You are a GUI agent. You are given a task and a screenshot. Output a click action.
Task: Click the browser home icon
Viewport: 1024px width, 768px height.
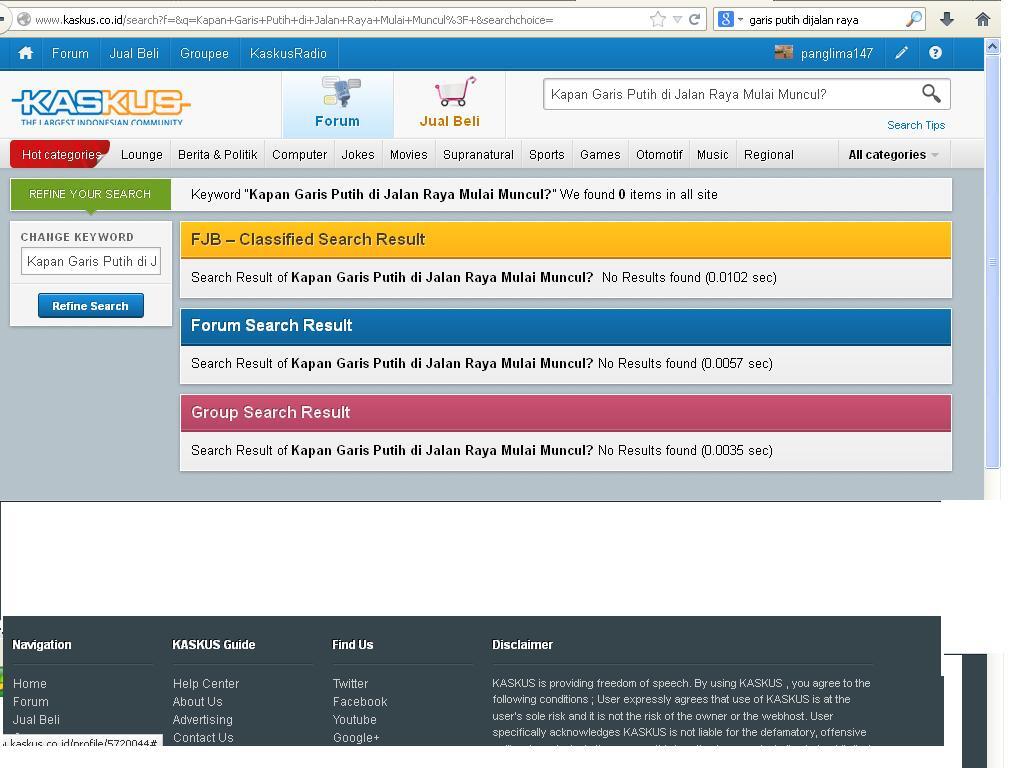click(982, 19)
